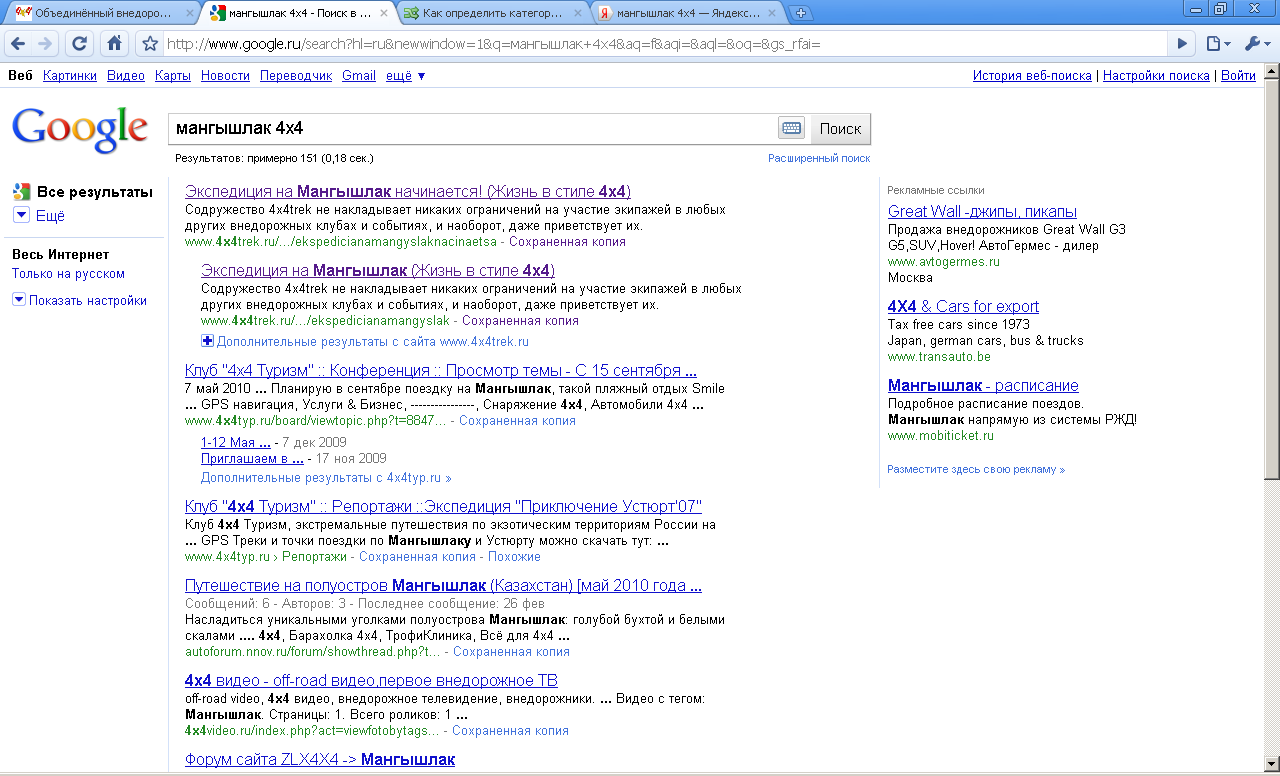Image resolution: width=1280 pixels, height=776 pixels.
Task: Expand the 'ещё' services dropdown
Action: (406, 76)
